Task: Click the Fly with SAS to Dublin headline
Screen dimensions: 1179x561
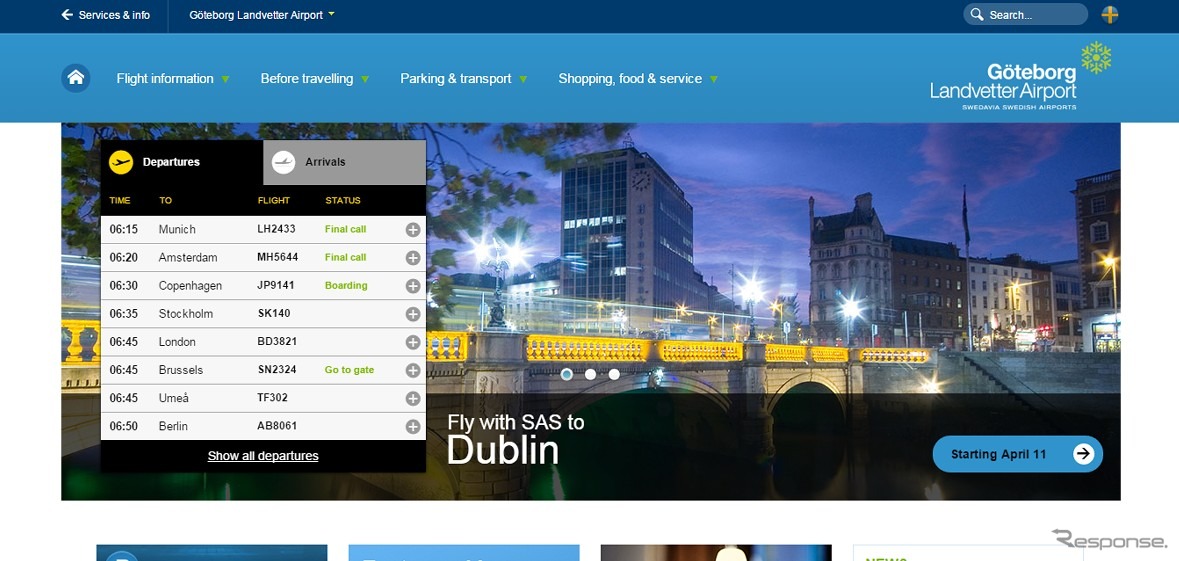Action: tap(516, 440)
